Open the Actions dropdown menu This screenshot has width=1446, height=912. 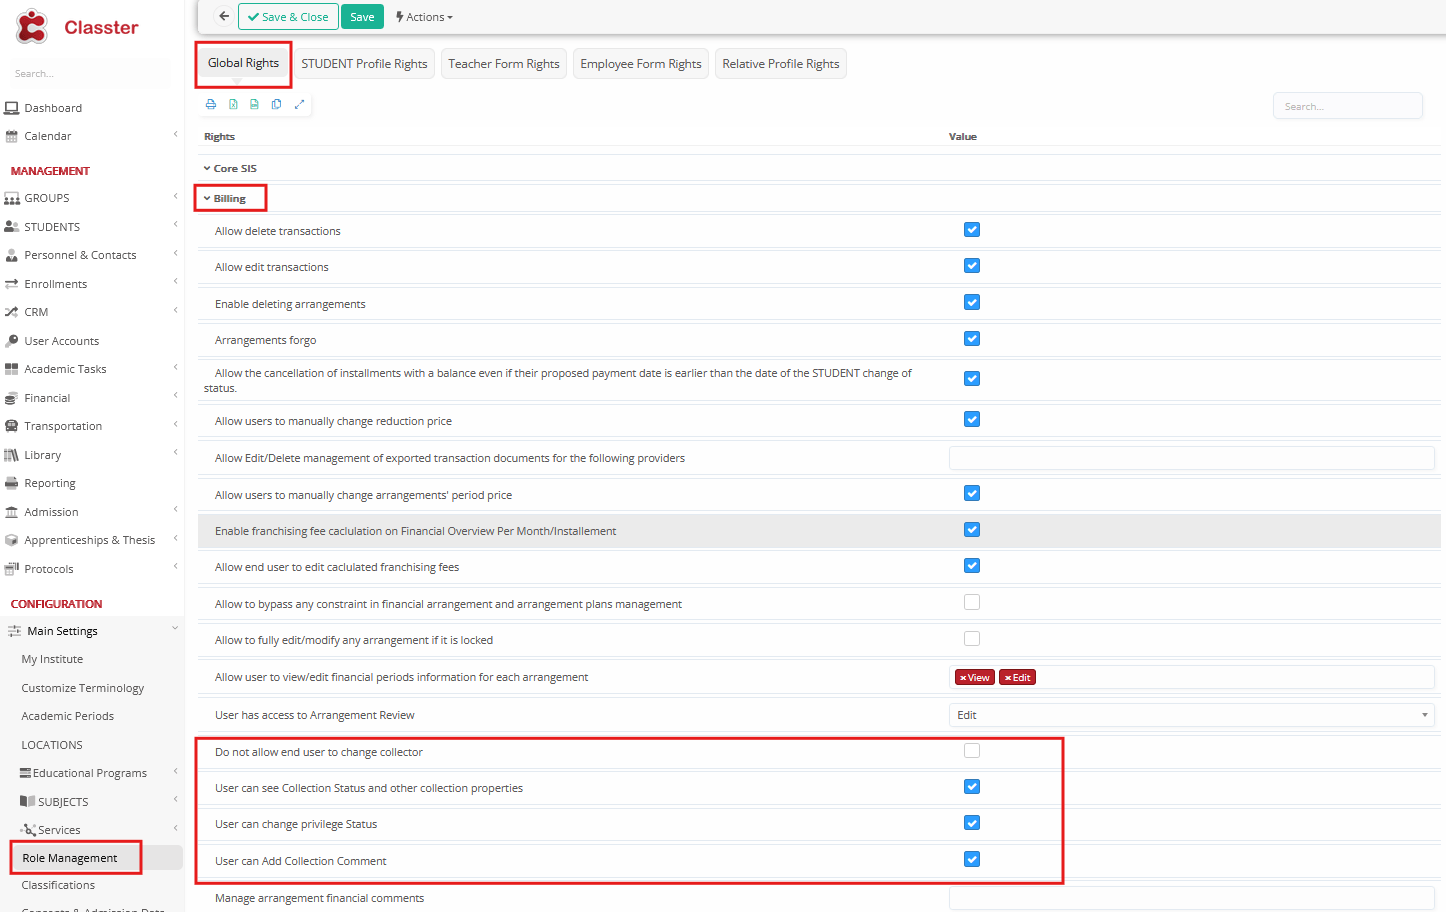pos(424,17)
